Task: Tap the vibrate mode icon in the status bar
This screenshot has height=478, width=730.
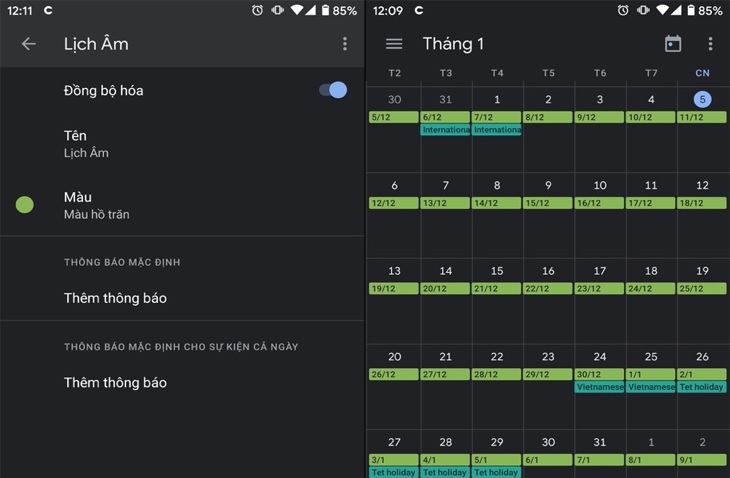Action: 277,10
